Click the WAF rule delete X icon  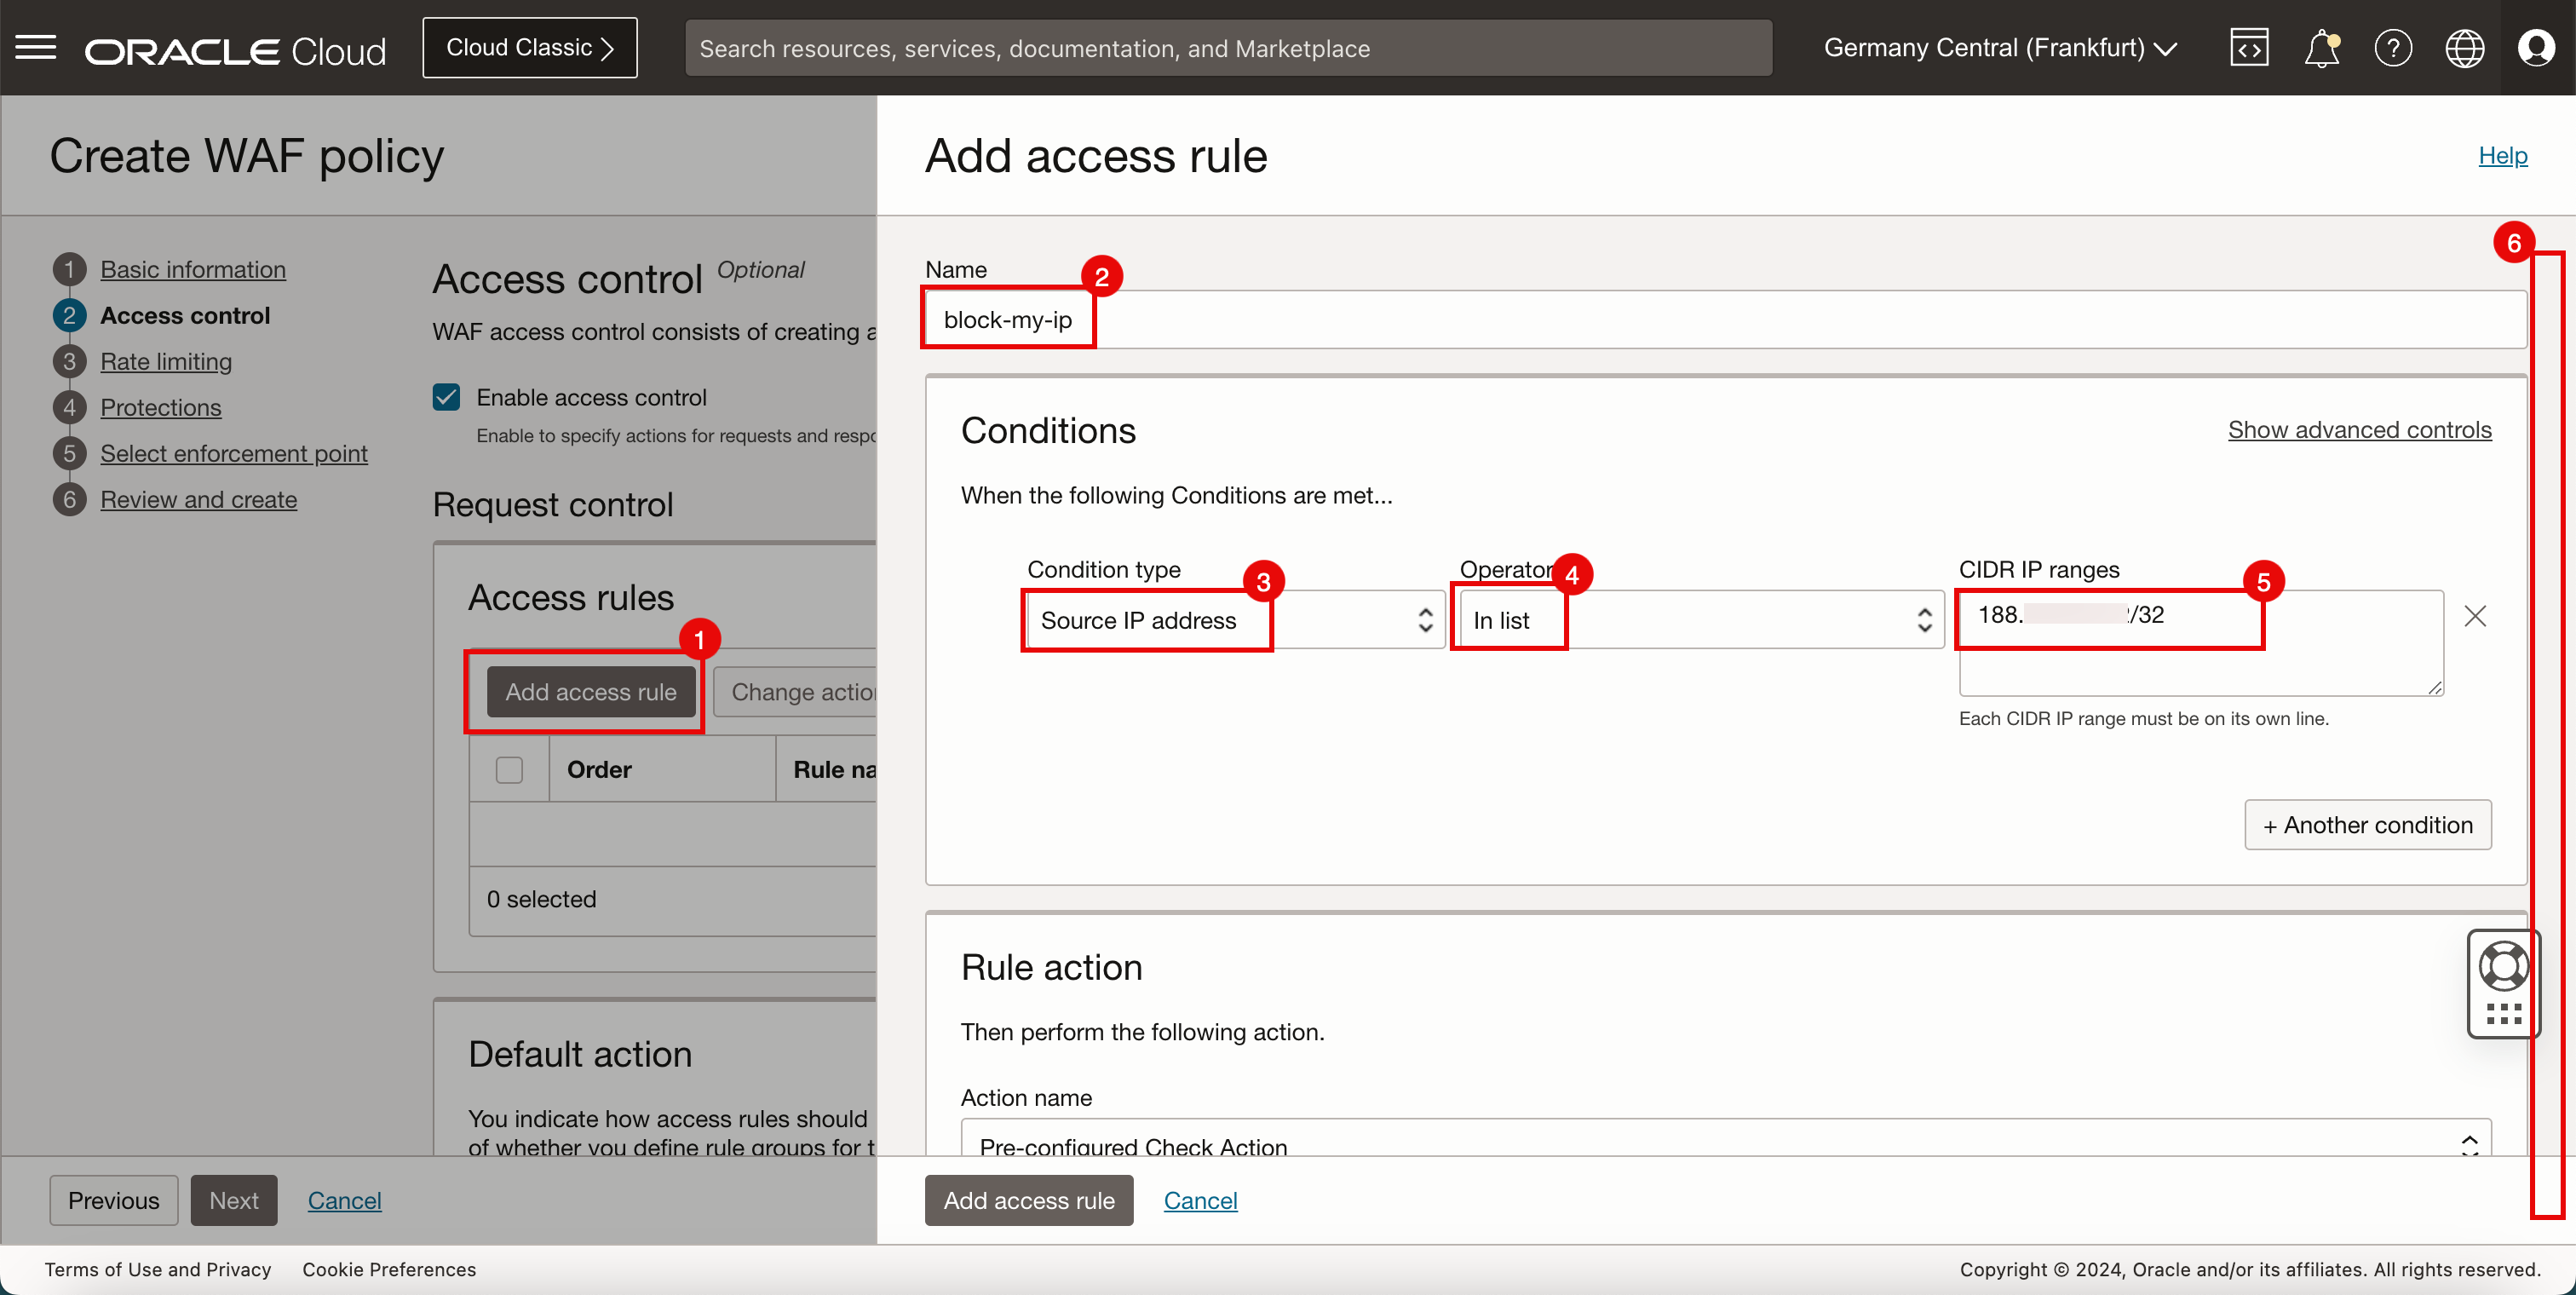click(2475, 616)
